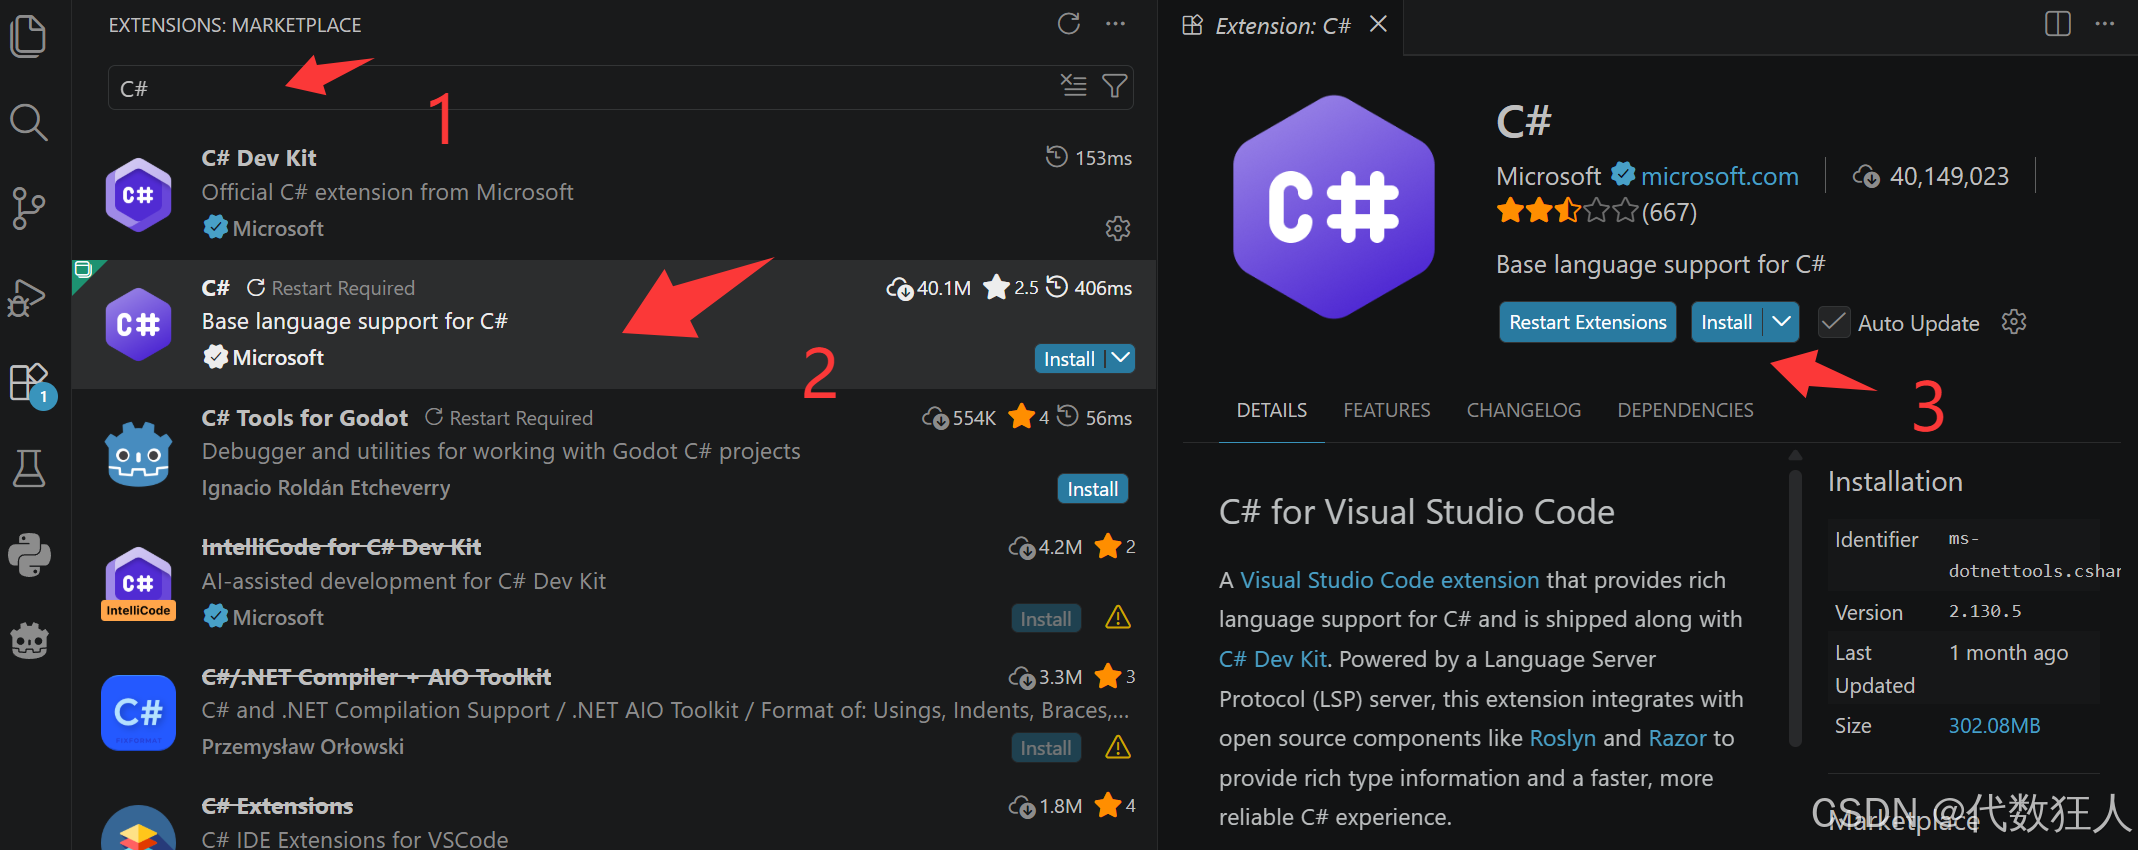Open the Testing flask view
2138x850 pixels.
(28, 468)
